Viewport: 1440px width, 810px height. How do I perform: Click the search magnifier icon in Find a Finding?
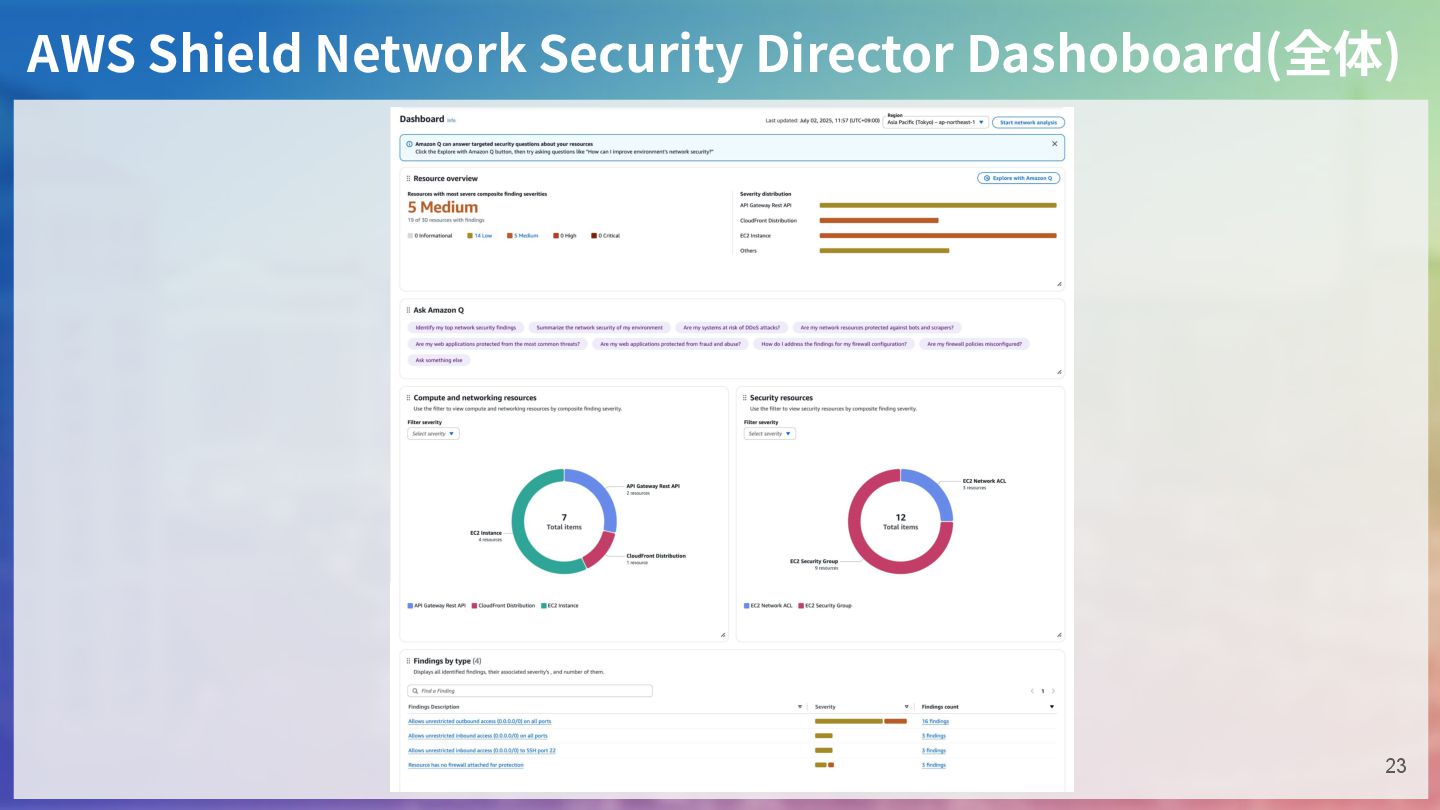tap(415, 691)
